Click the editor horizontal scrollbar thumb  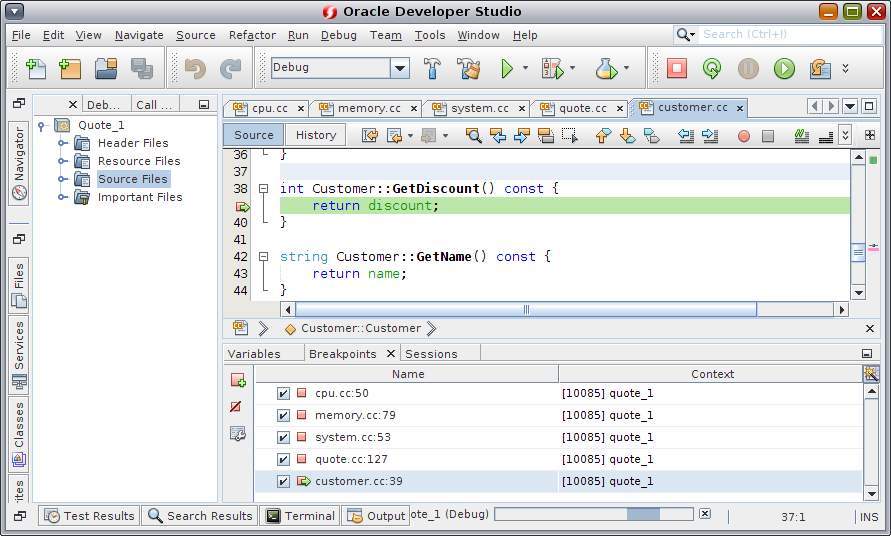tap(526, 310)
